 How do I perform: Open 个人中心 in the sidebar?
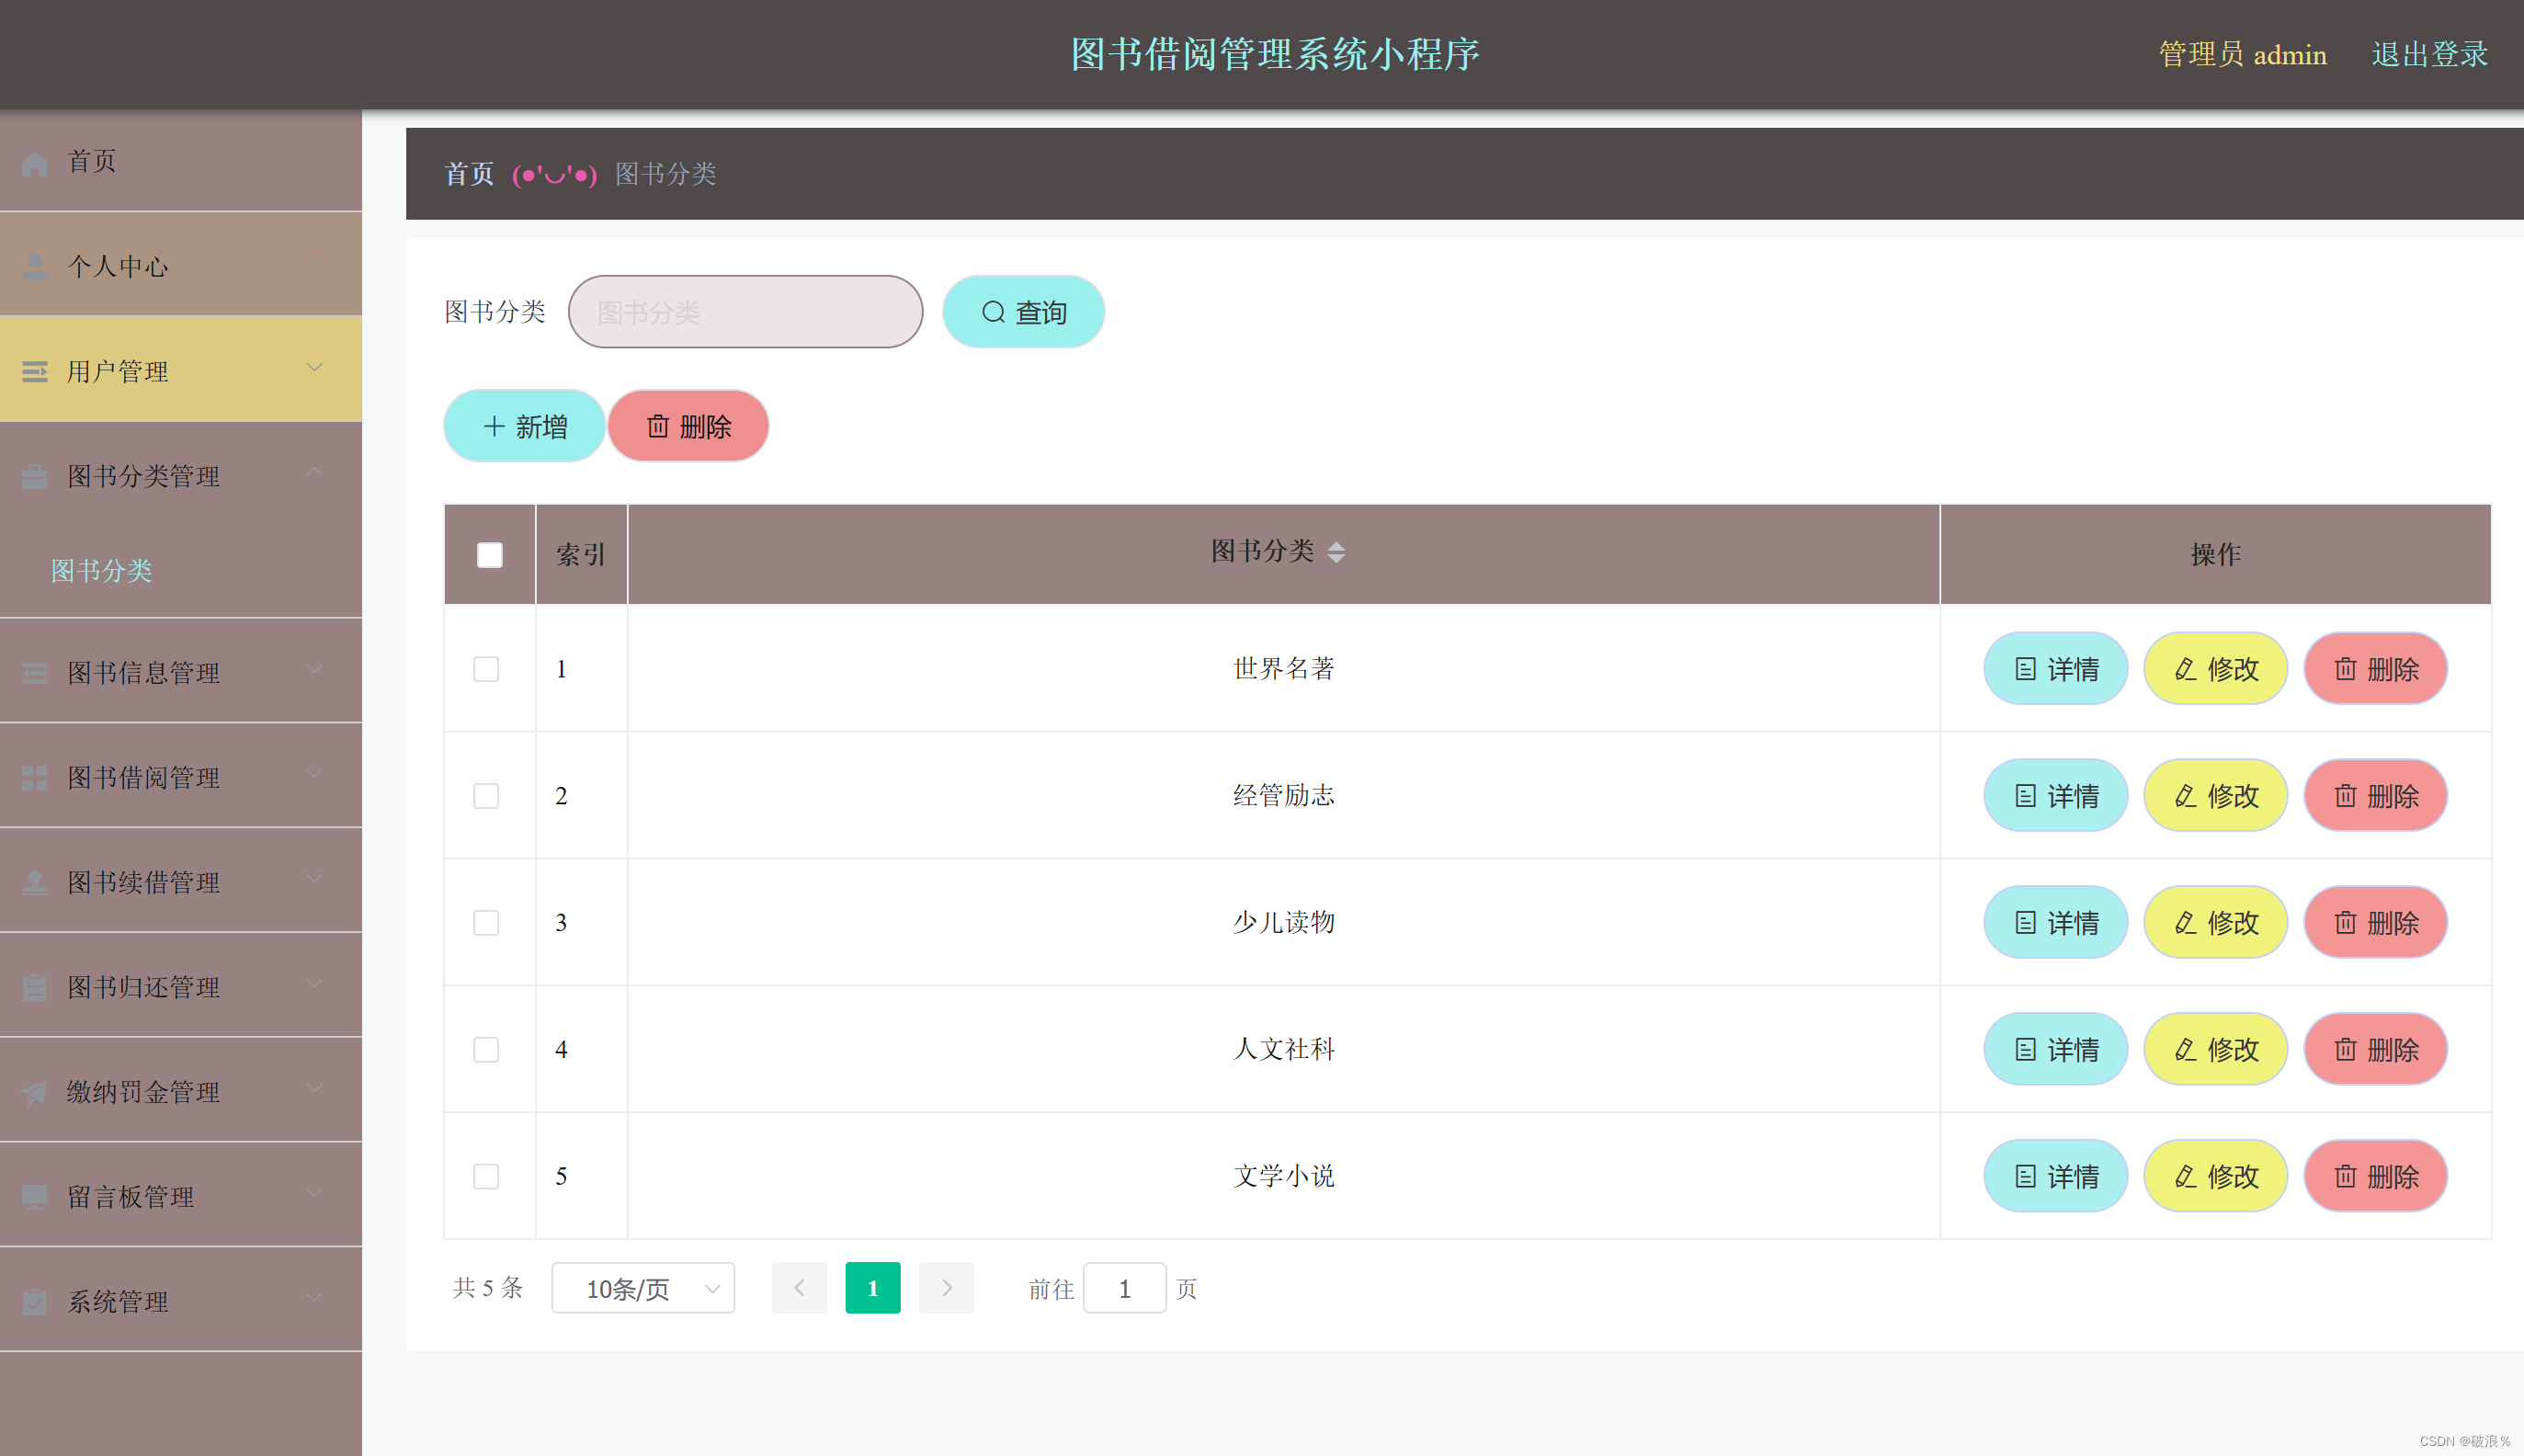point(181,265)
